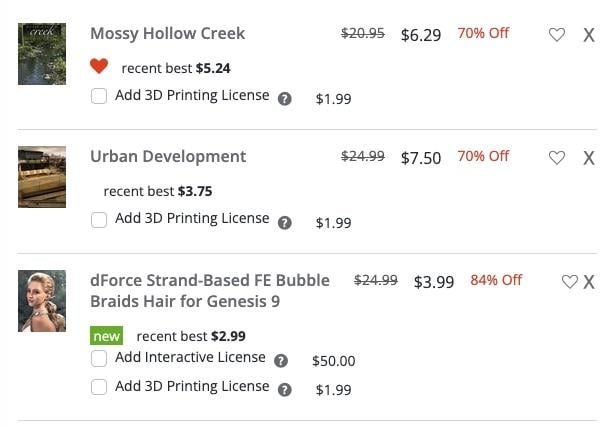Tick Add Interactive License checkbox
The image size is (608, 427).
pyautogui.click(x=99, y=359)
